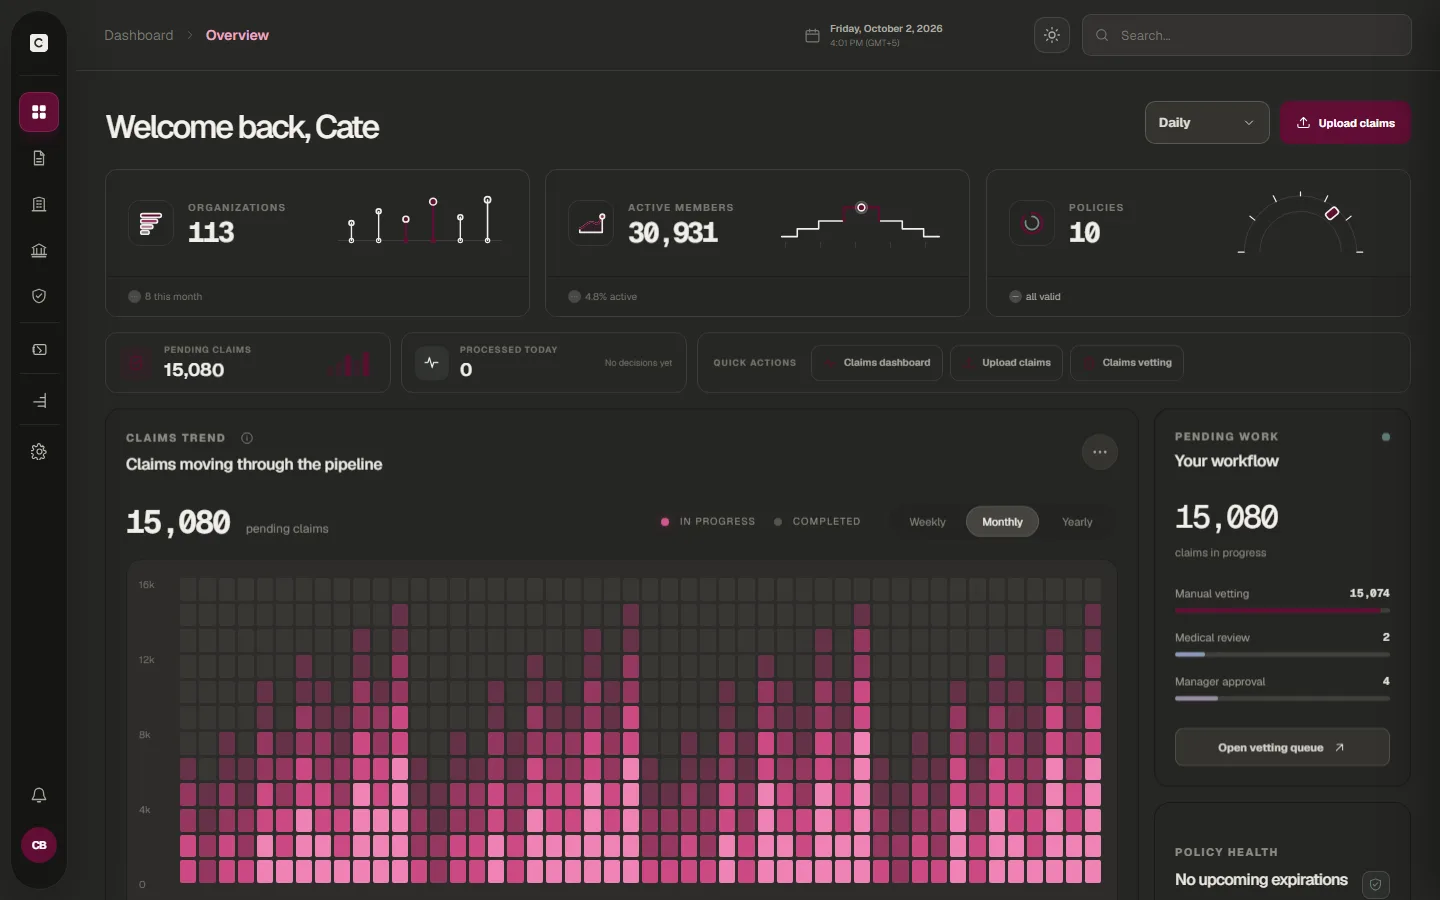This screenshot has height=900, width=1440.
Task: Select the Monthly chart tab
Action: (x=1002, y=522)
